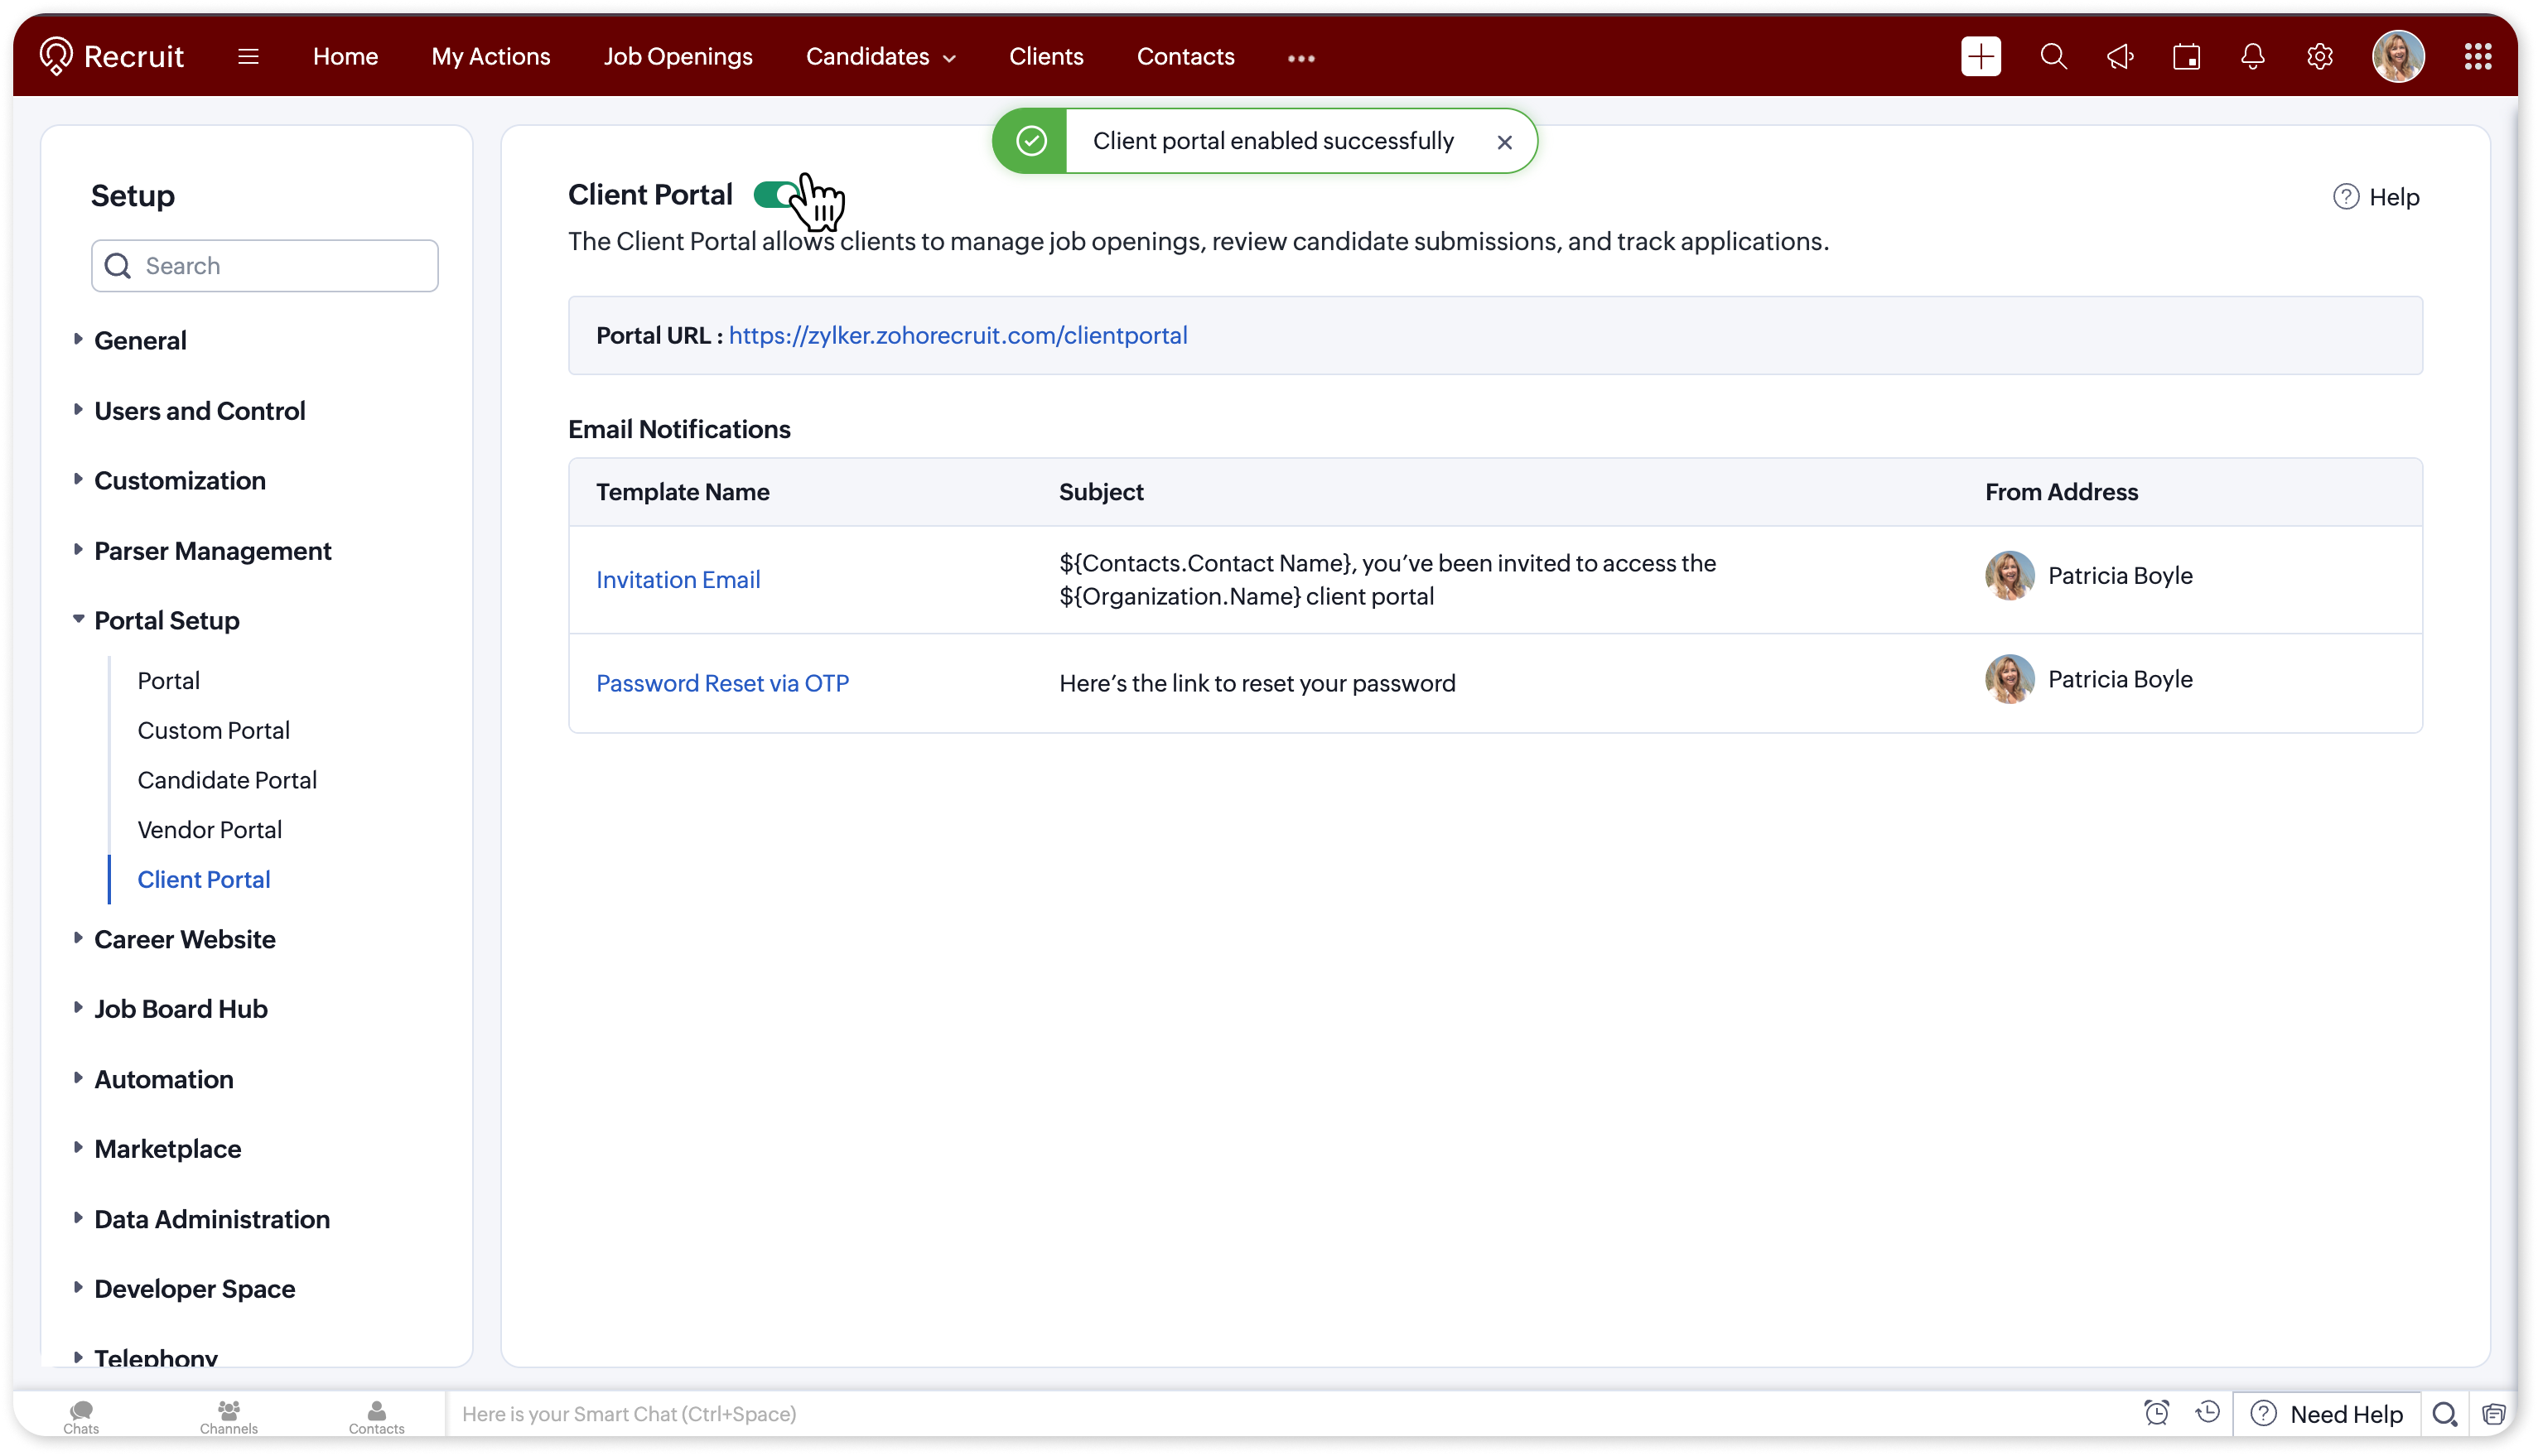Dismiss the success notification banner
The height and width of the screenshot is (1456, 2538).
coord(1504,142)
